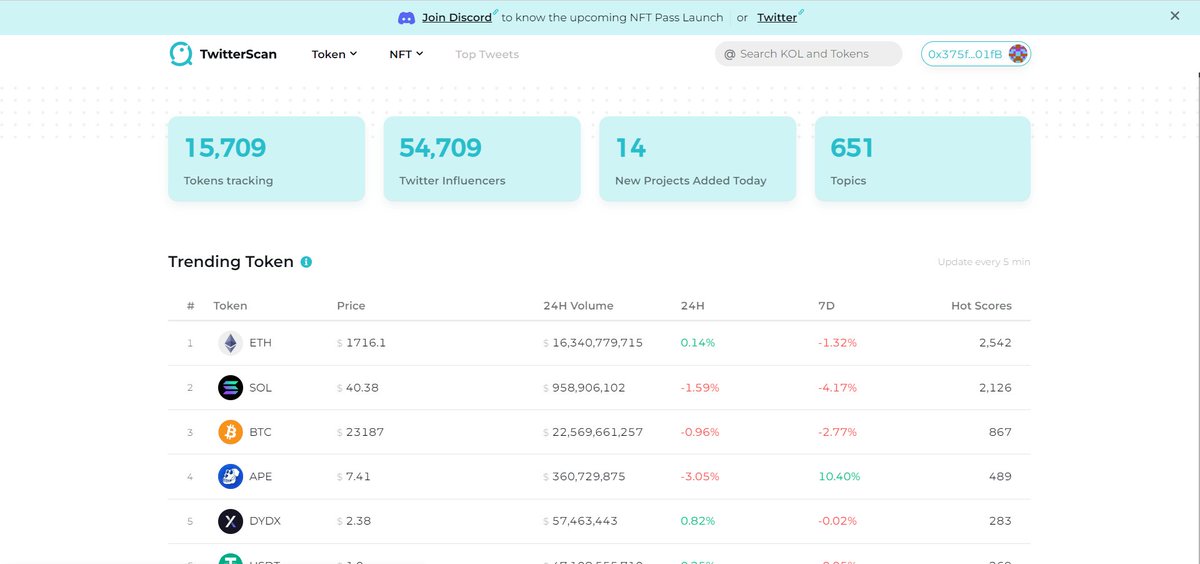Click BTC volume 22,569,661,257
1200x564 pixels.
593,433
